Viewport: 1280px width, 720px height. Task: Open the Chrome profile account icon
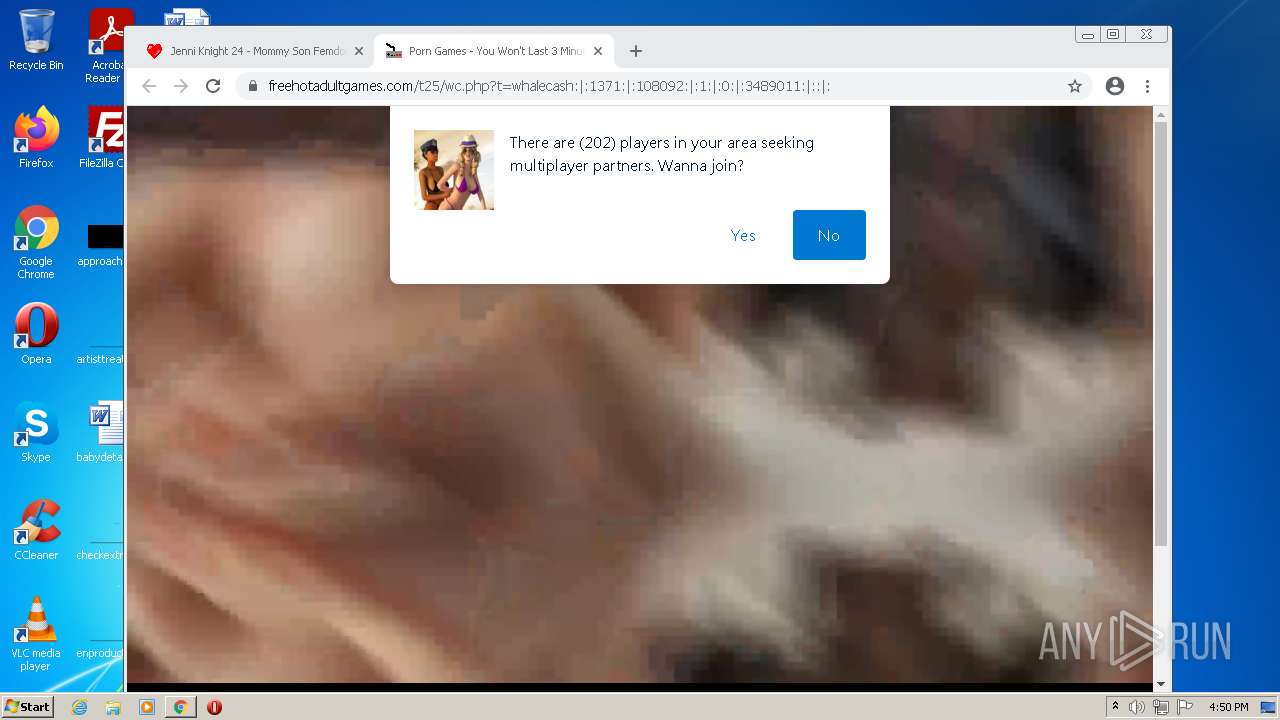[x=1115, y=86]
